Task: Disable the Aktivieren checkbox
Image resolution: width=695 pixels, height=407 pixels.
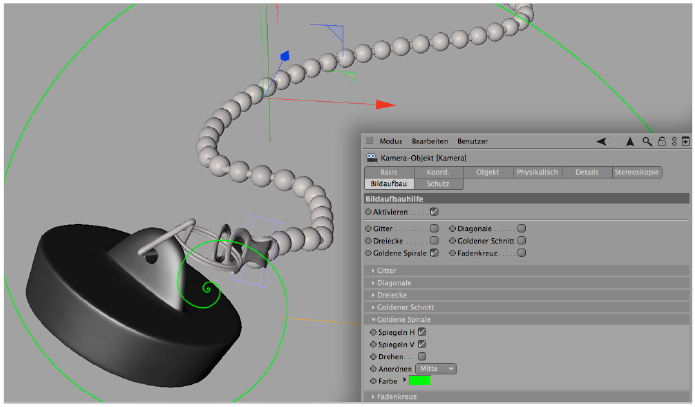Action: pos(434,212)
